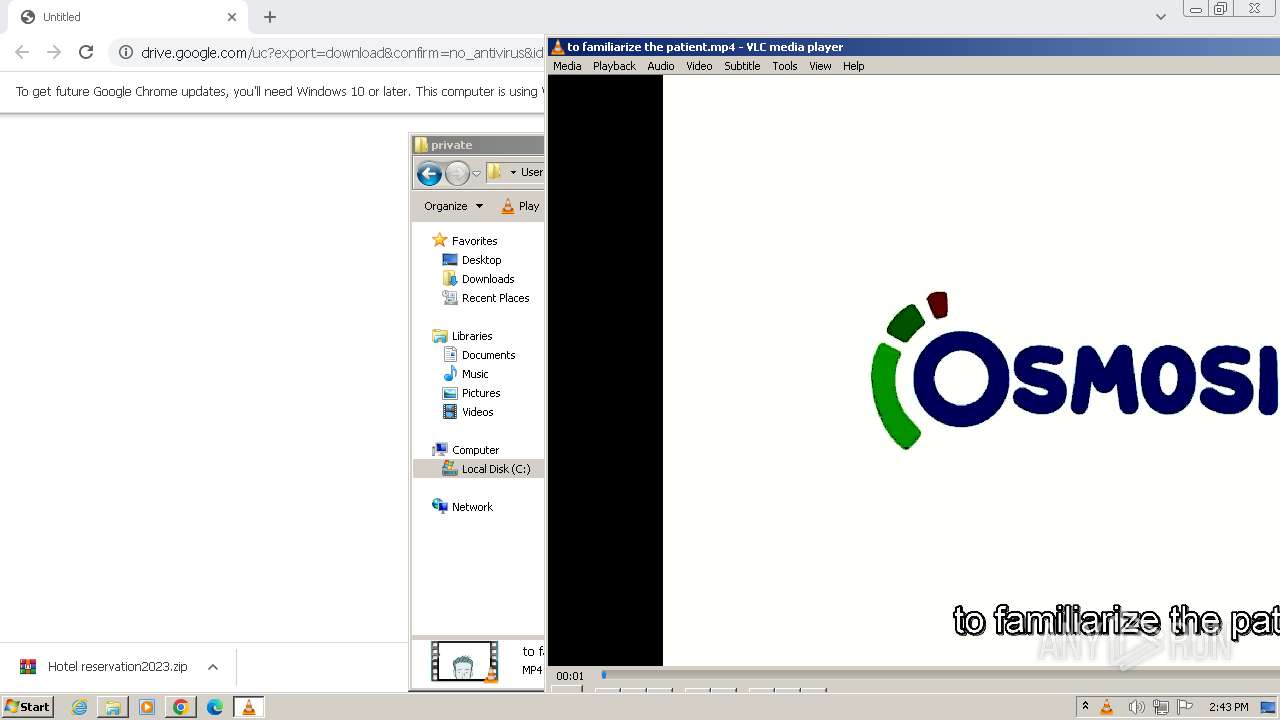1280x720 pixels.
Task: Open the Media menu in VLC
Action: click(x=567, y=66)
